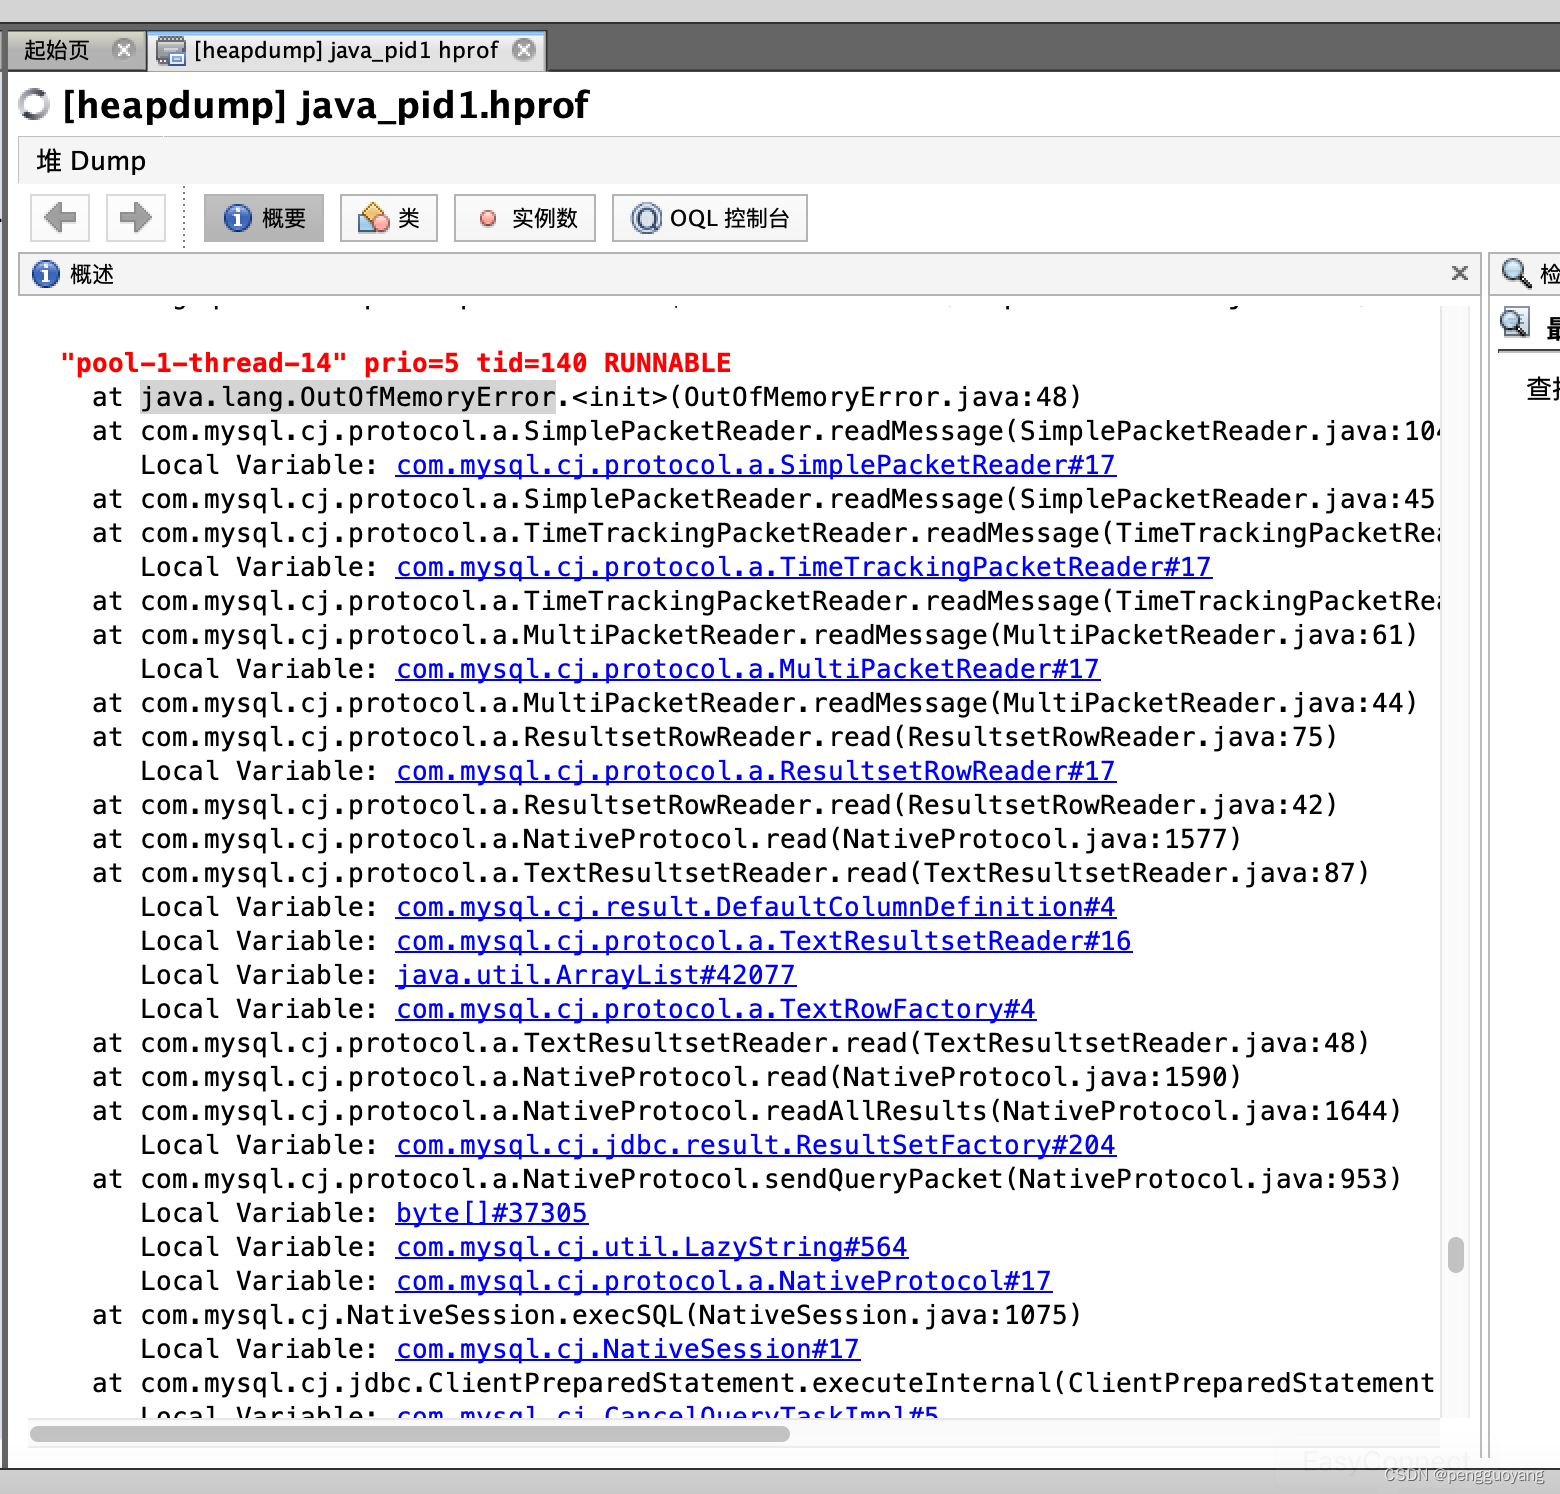Open the SimplePacketReader#17 link

pos(755,464)
